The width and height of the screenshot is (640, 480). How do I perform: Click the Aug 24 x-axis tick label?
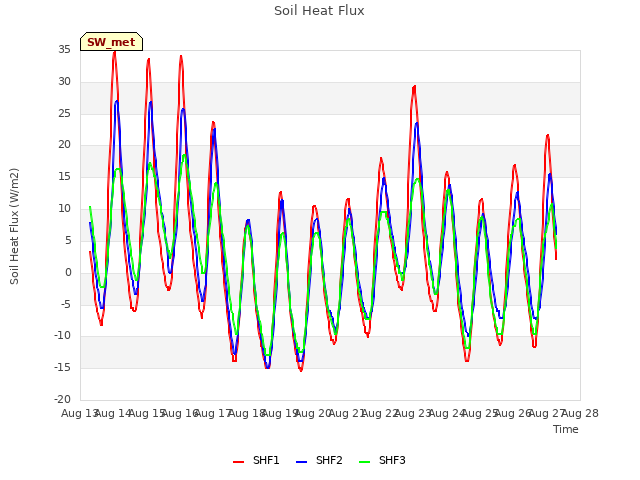point(447,413)
